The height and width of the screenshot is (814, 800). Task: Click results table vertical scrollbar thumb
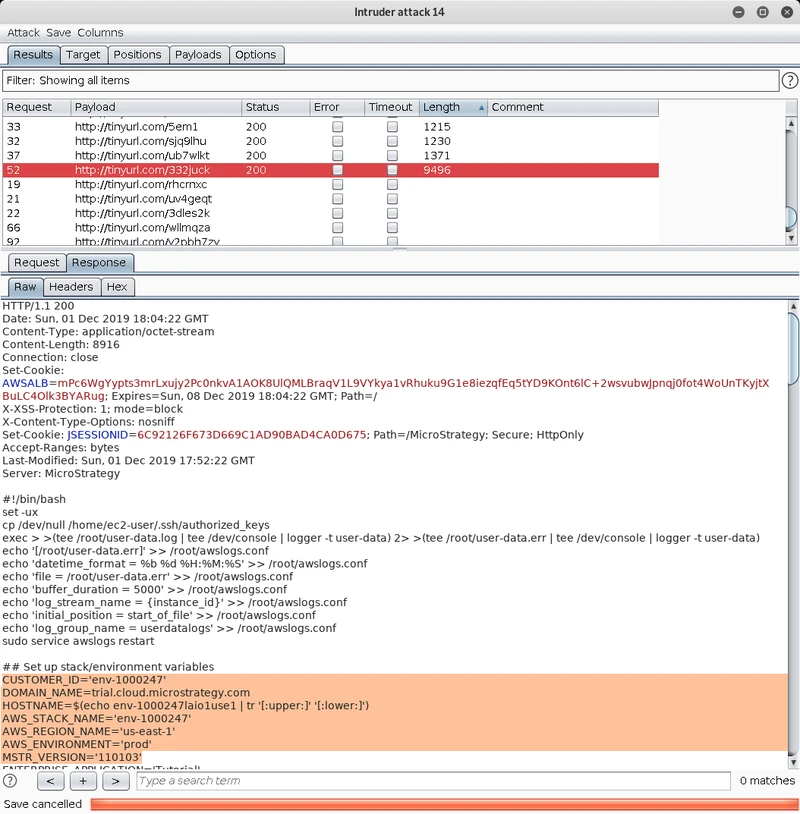tap(791, 217)
